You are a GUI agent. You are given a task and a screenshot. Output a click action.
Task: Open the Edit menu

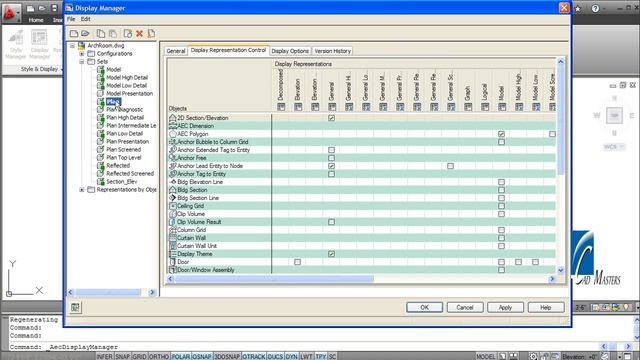tap(85, 19)
